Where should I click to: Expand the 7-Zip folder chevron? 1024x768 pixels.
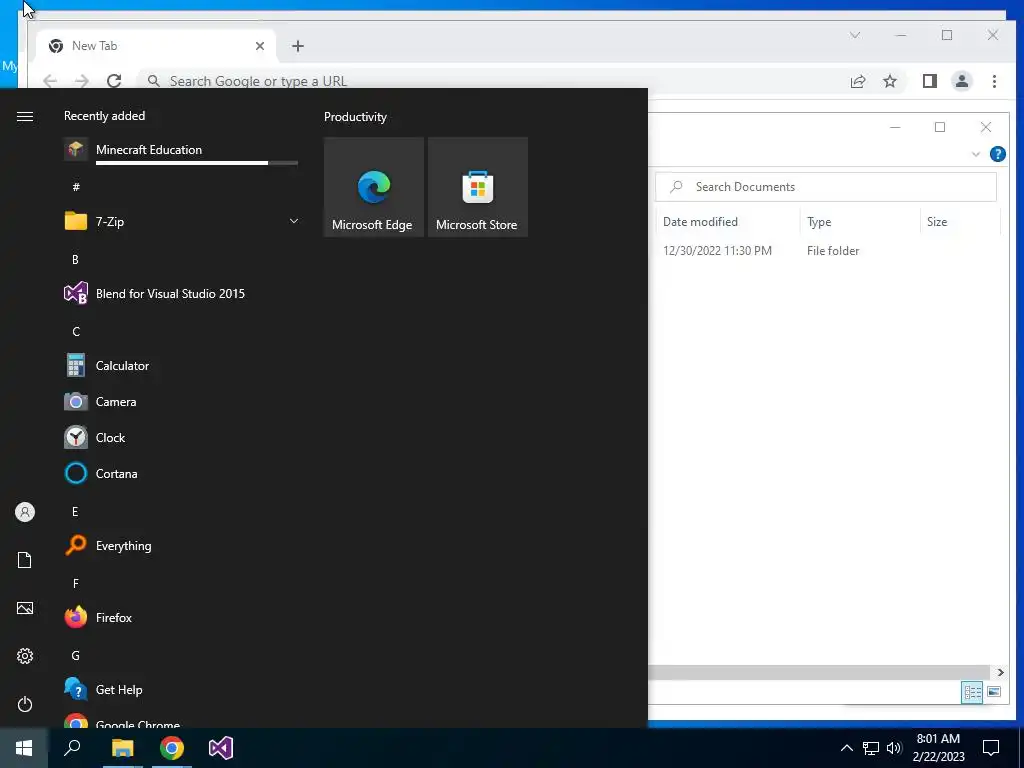point(294,221)
